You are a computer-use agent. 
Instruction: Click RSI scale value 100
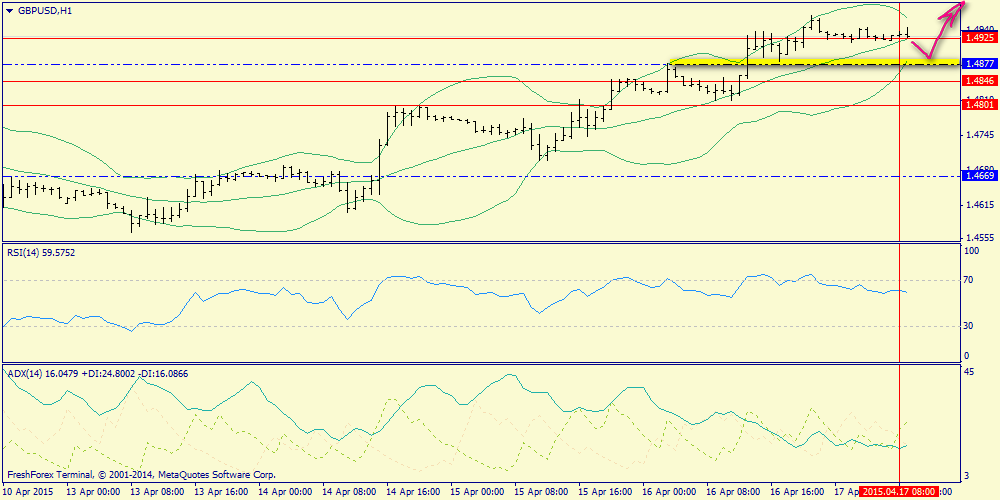point(973,251)
